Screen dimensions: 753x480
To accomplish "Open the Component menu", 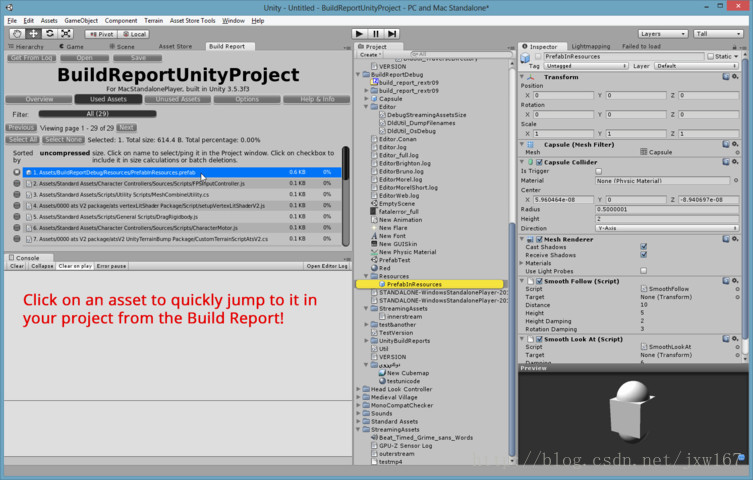I will [x=121, y=21].
